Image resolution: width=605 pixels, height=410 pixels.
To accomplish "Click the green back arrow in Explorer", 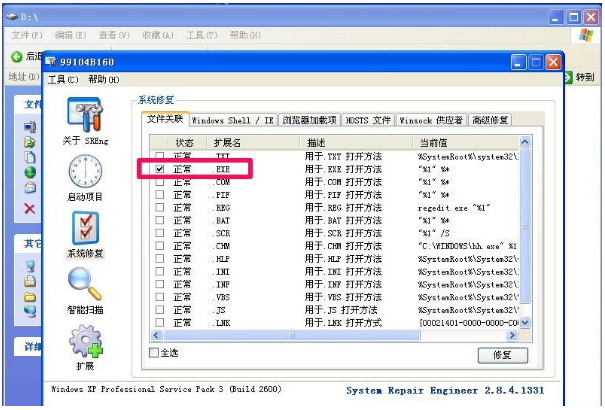I will point(16,56).
